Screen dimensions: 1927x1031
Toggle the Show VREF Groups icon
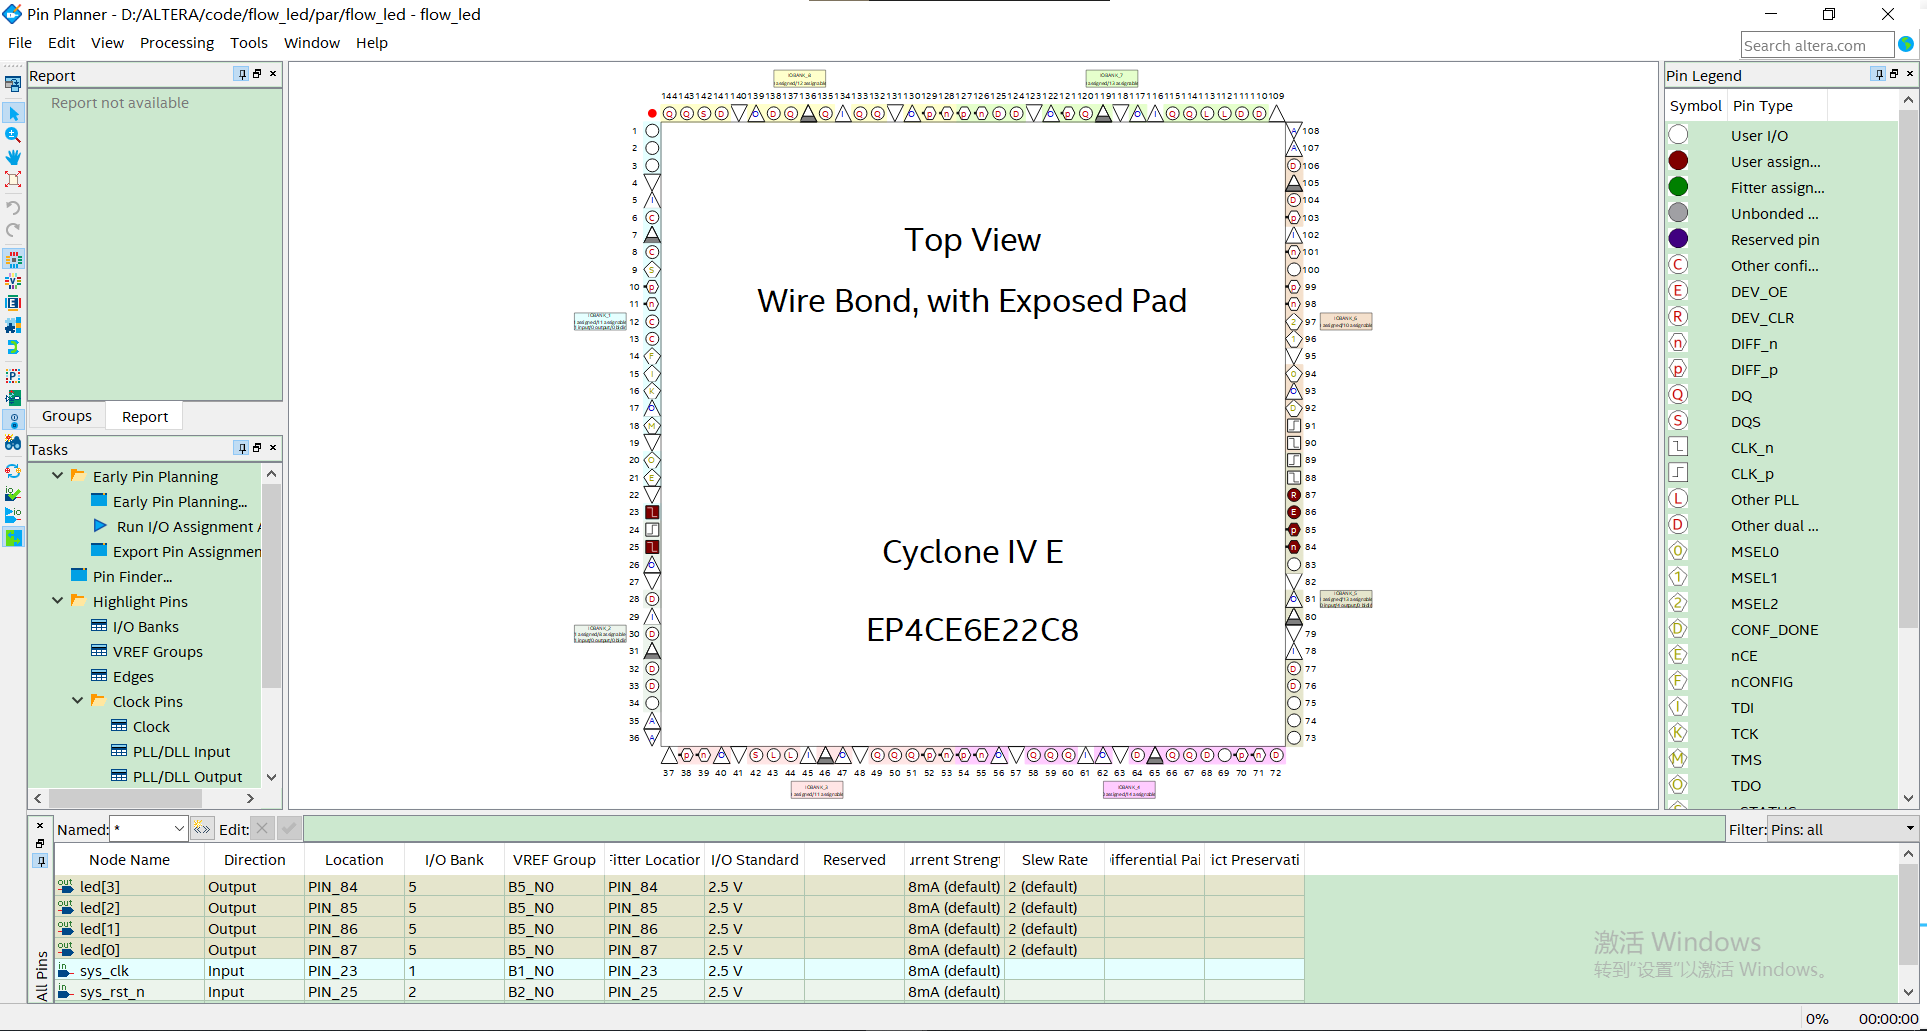[x=13, y=281]
